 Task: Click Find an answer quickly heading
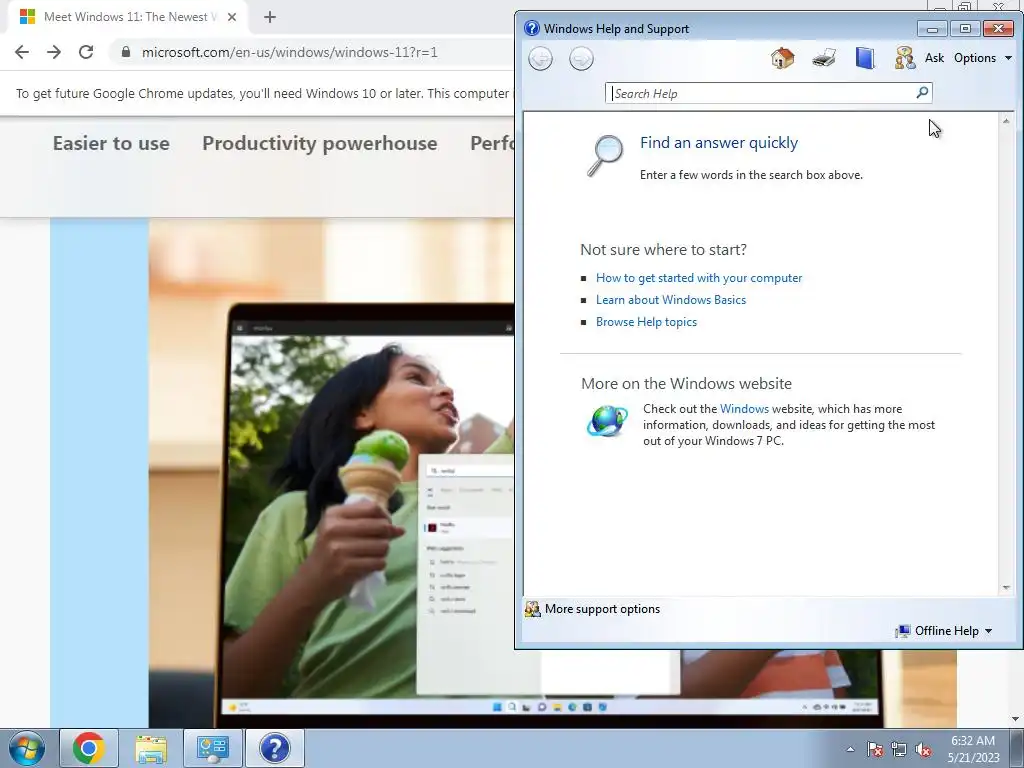point(718,143)
